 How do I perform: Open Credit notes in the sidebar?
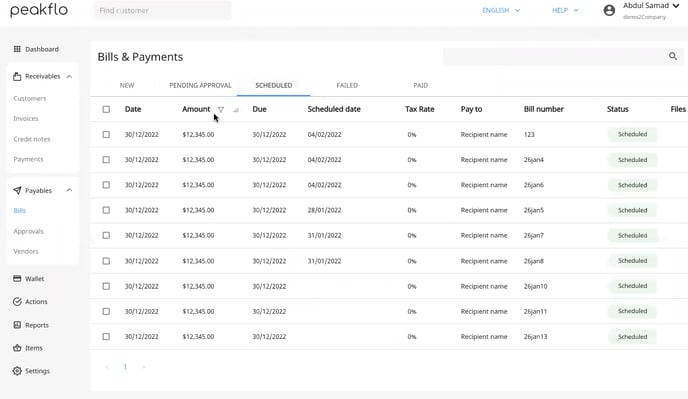coord(32,139)
